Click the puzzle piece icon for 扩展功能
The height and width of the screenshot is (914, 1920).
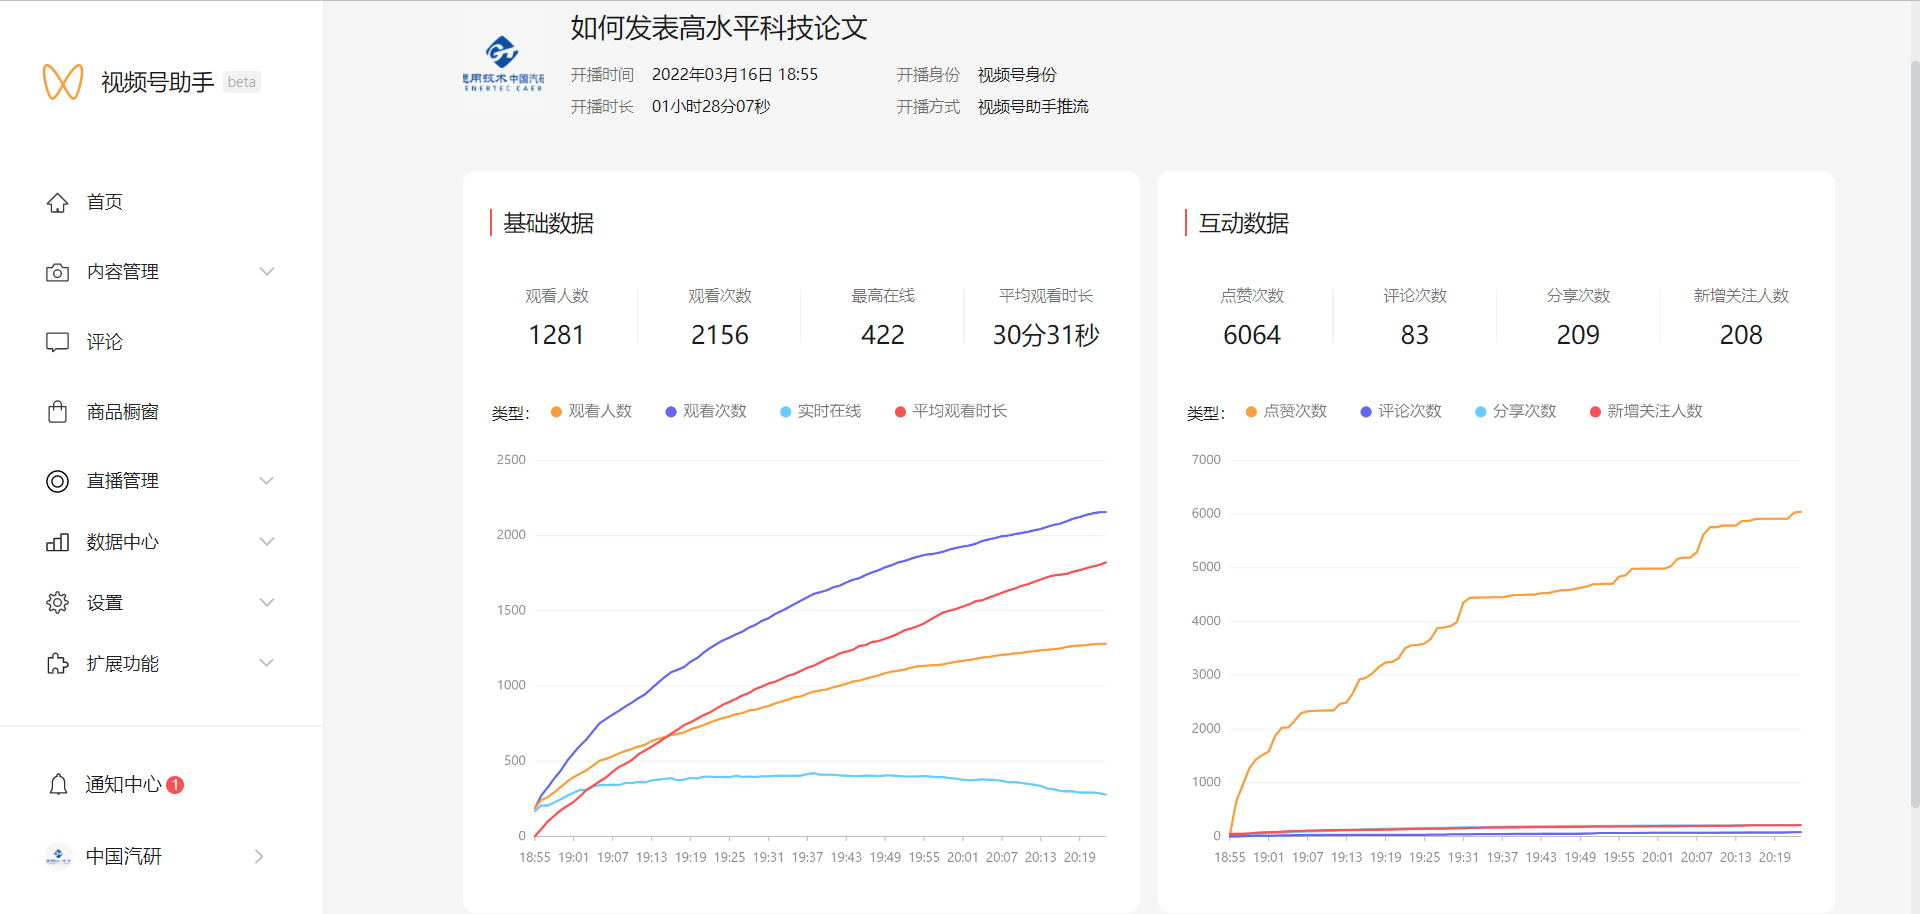coord(57,664)
